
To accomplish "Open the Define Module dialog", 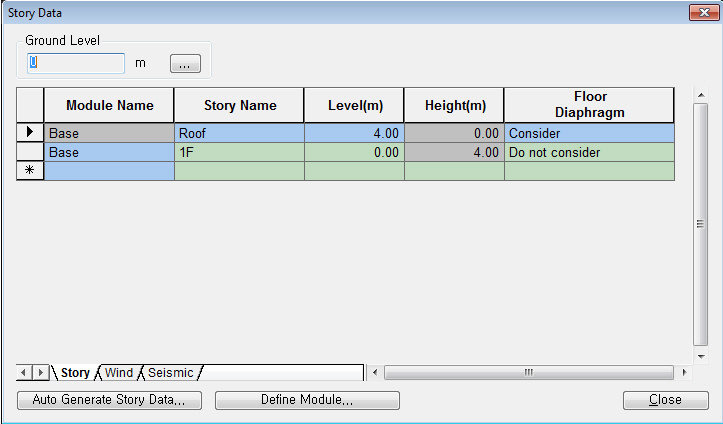I will click(307, 400).
